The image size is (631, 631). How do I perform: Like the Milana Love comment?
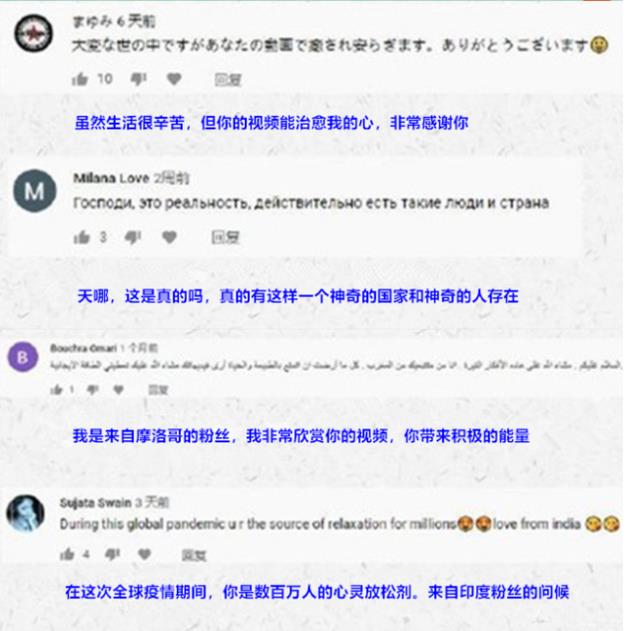coord(81,237)
